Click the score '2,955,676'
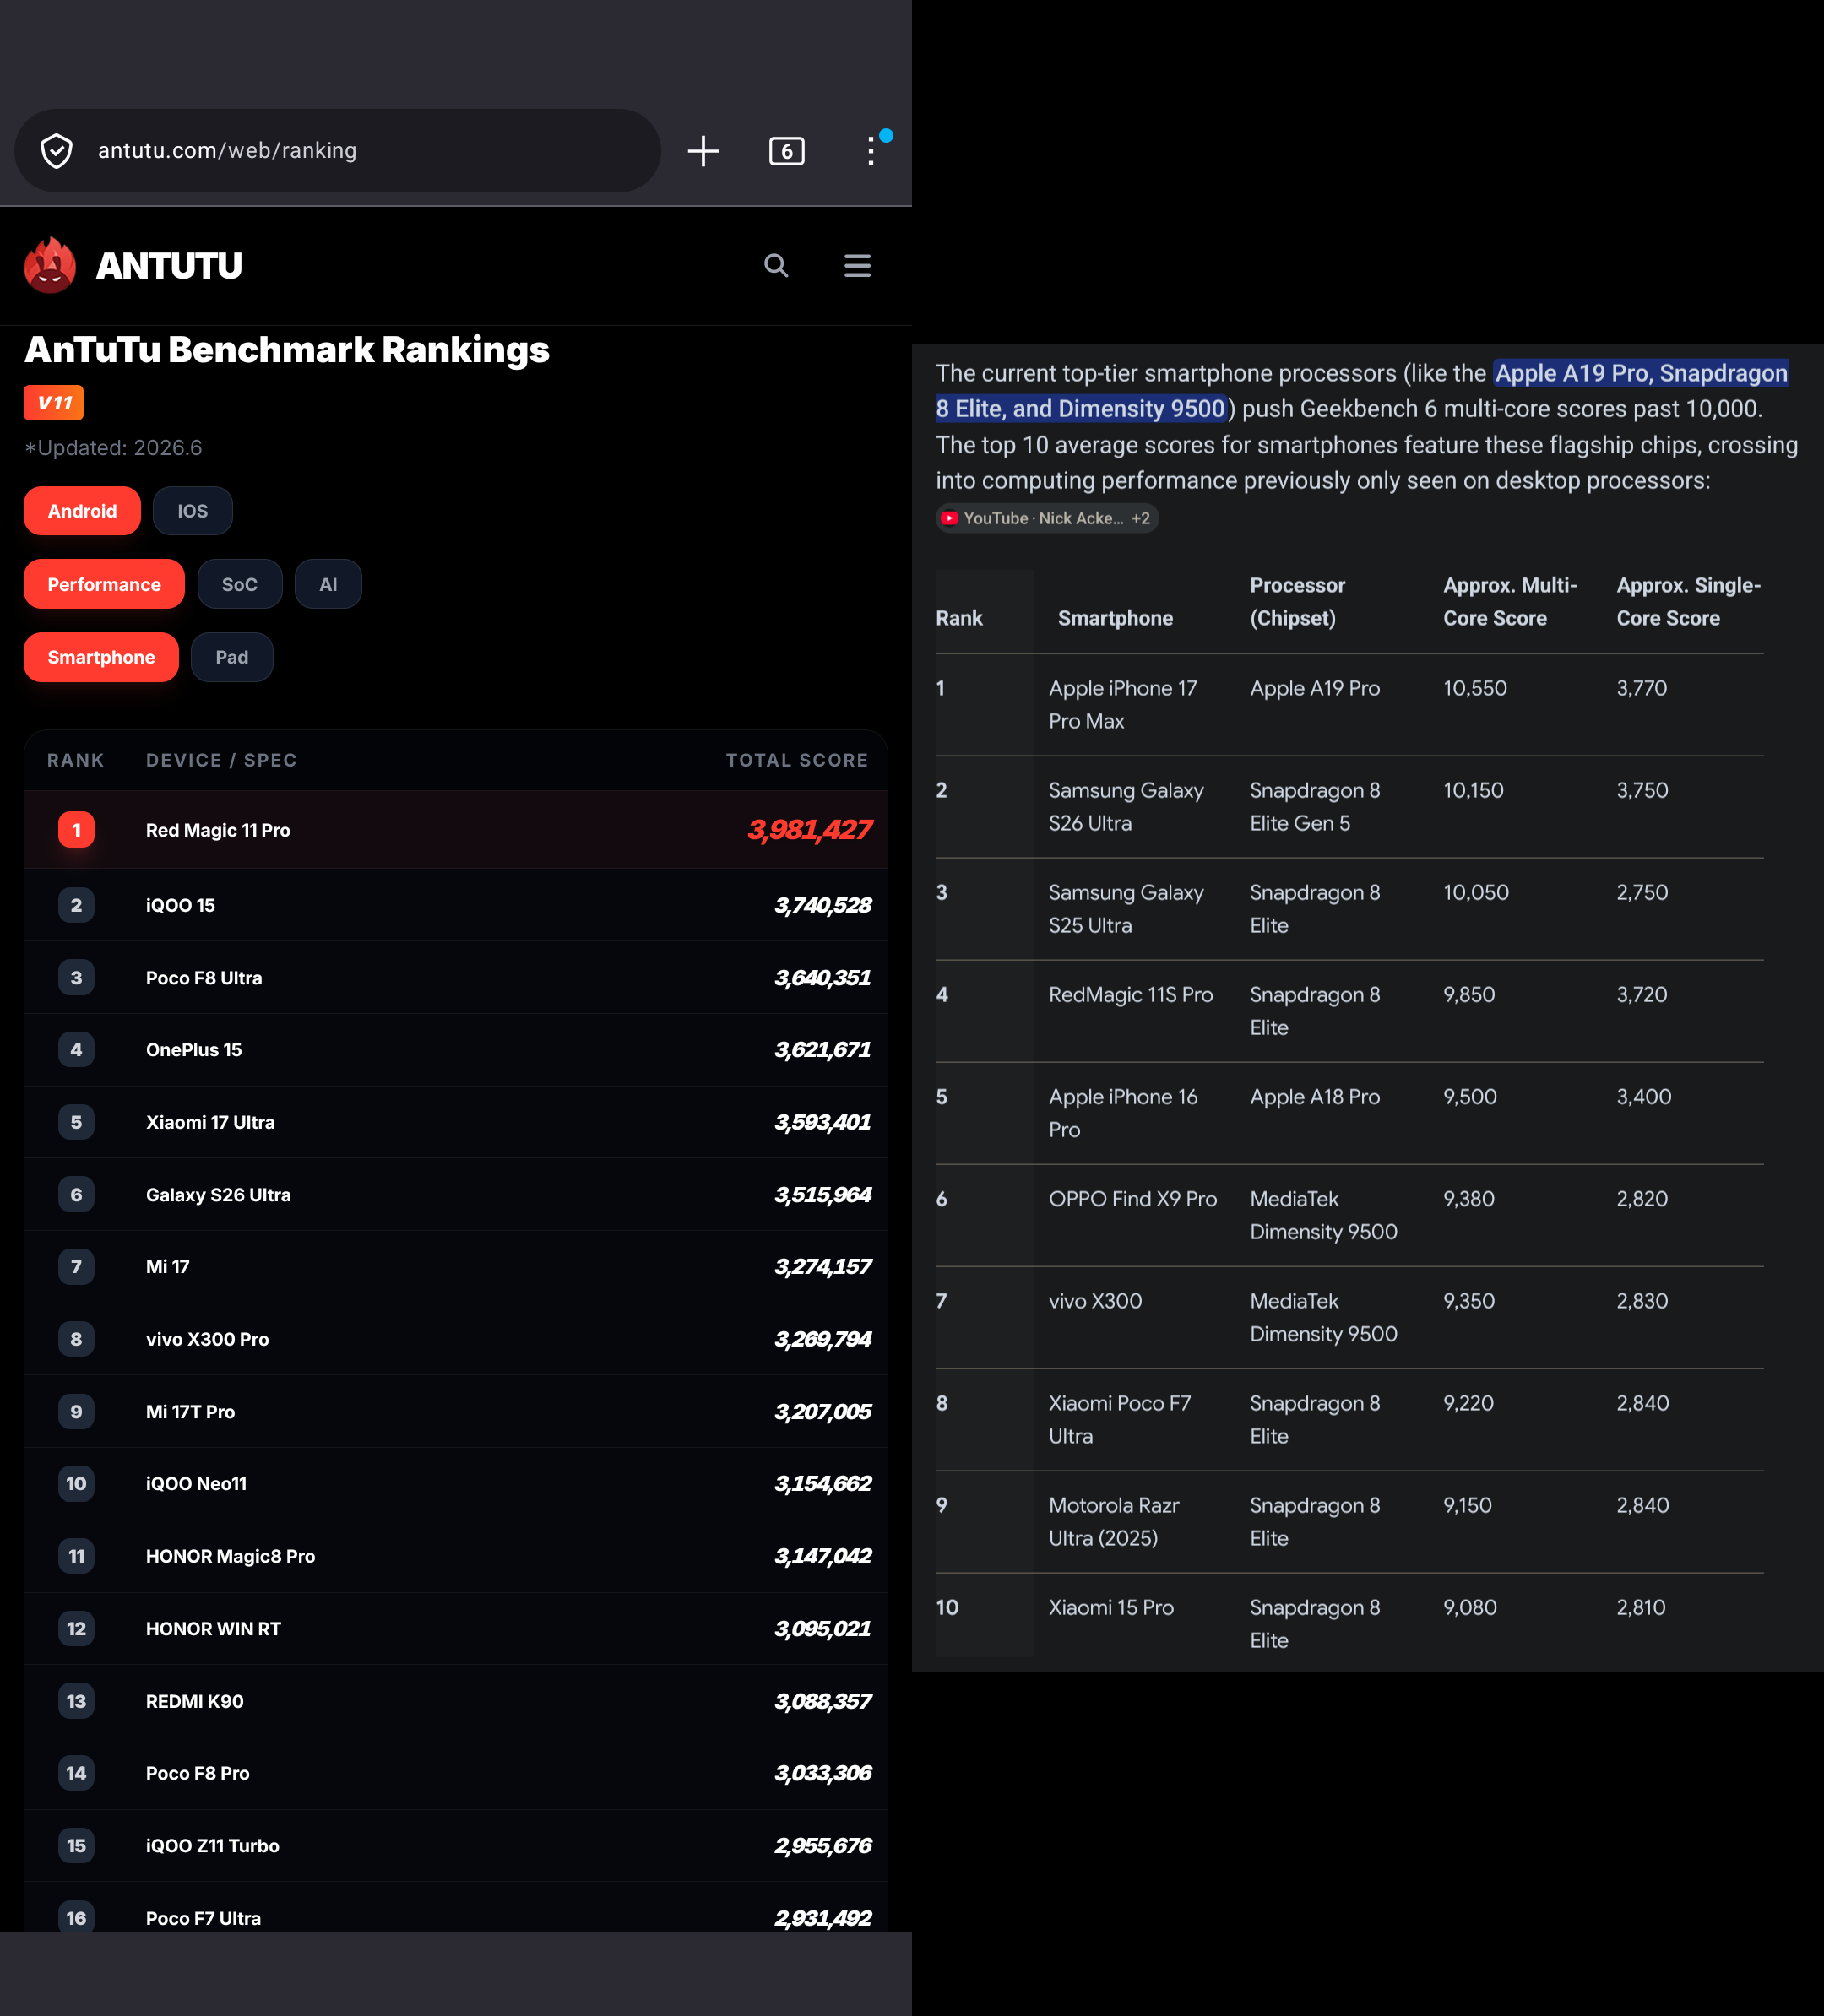The width and height of the screenshot is (1824, 2016). point(823,1846)
